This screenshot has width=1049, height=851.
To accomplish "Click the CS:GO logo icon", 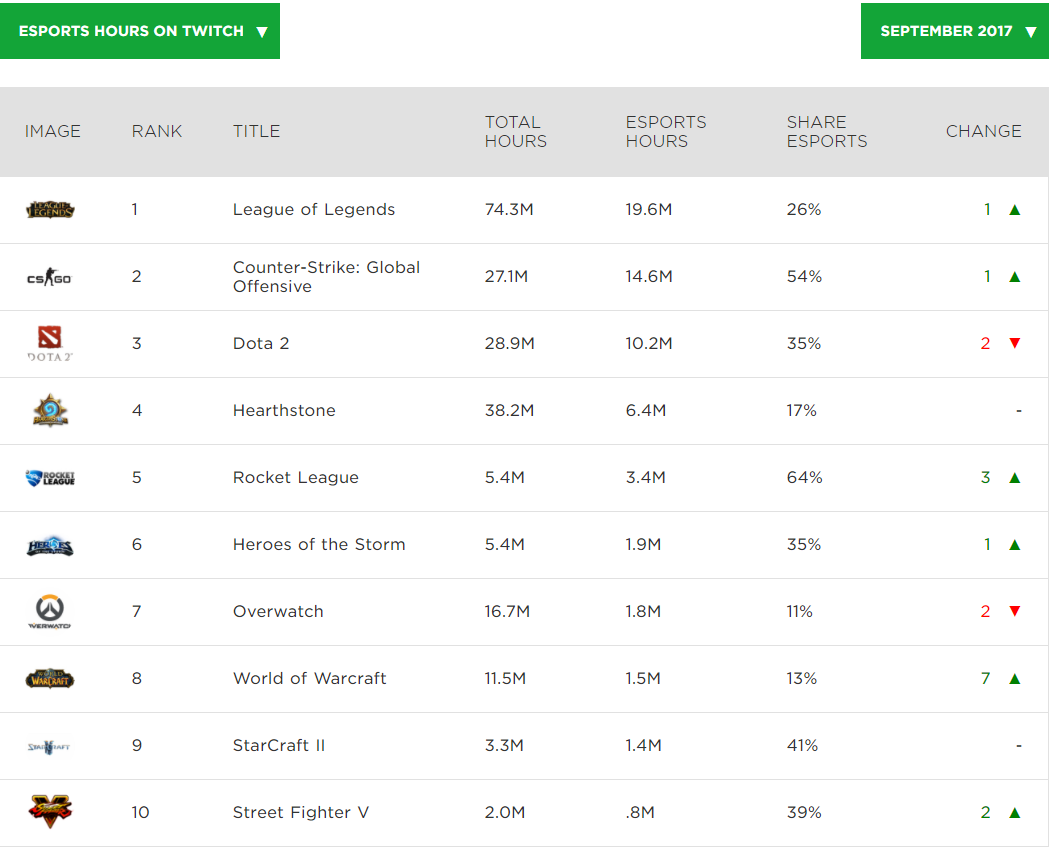I will click(50, 277).
